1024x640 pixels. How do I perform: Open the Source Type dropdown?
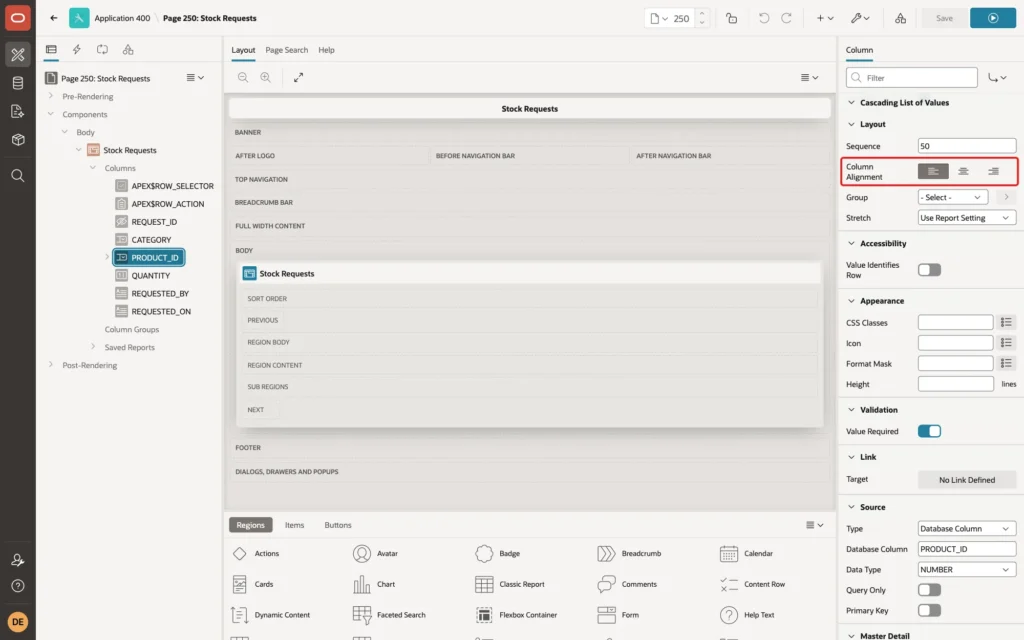click(967, 528)
